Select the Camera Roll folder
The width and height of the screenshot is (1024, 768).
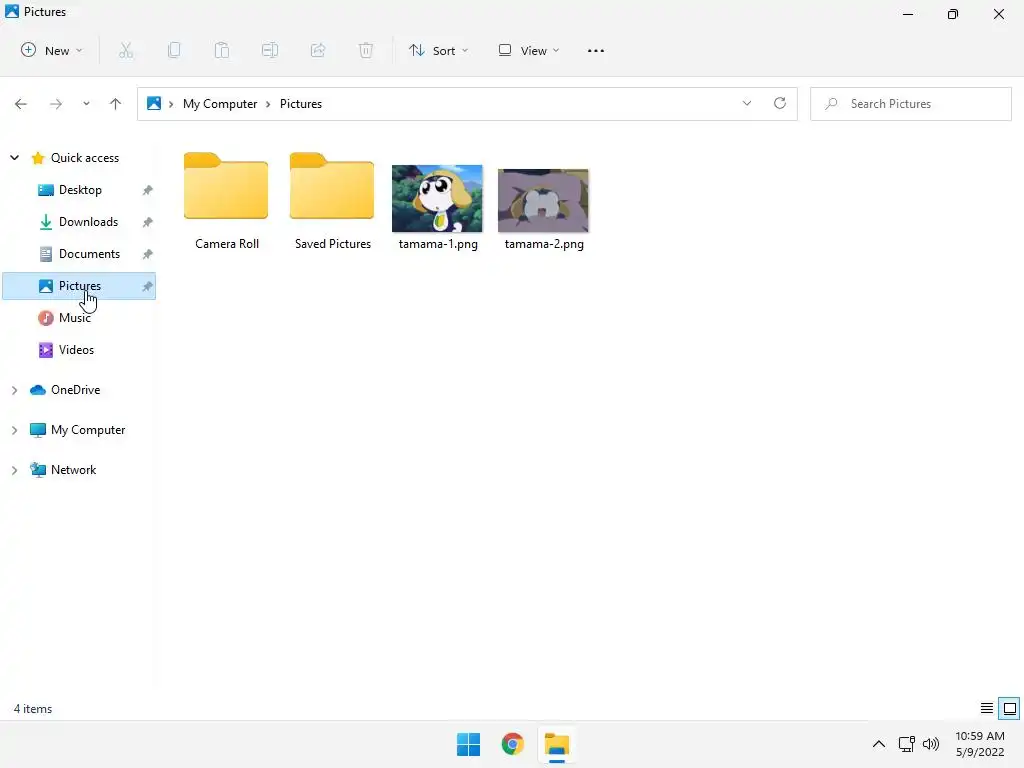pyautogui.click(x=227, y=201)
